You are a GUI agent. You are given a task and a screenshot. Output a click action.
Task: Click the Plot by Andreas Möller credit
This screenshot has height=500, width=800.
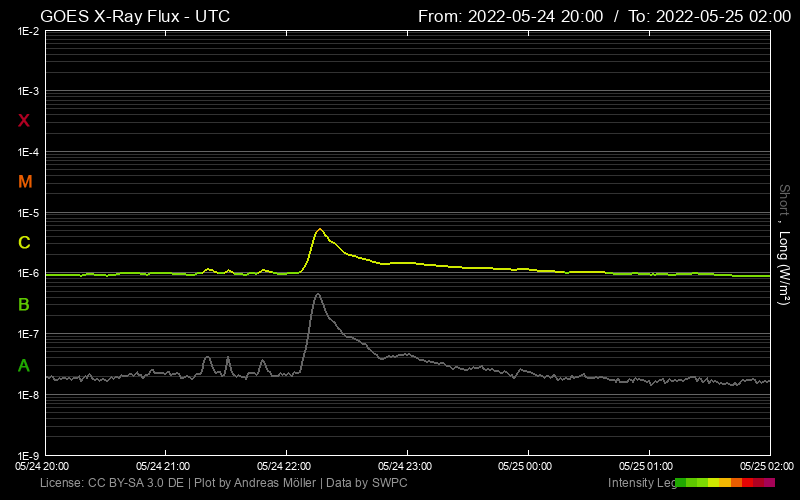pos(255,483)
